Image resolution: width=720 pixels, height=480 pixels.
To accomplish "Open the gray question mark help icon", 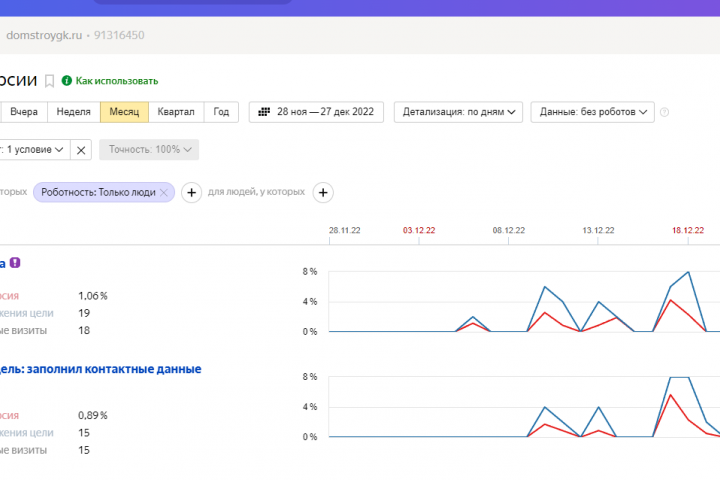I will click(x=664, y=112).
